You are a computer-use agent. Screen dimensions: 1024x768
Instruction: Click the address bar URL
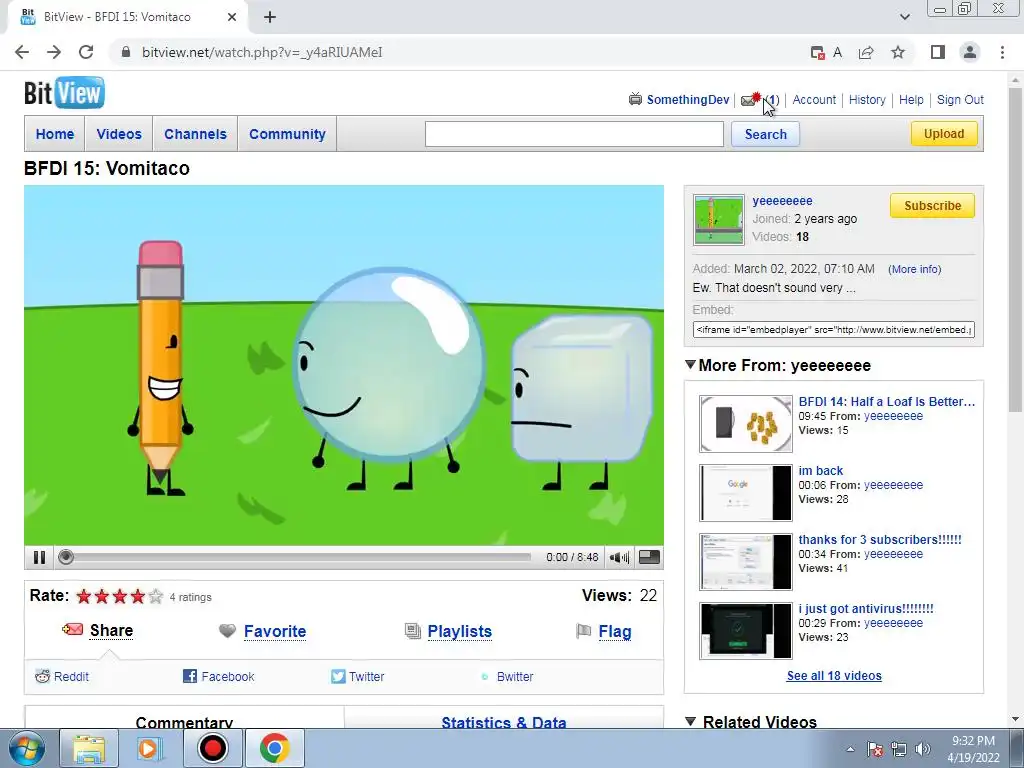click(x=262, y=52)
